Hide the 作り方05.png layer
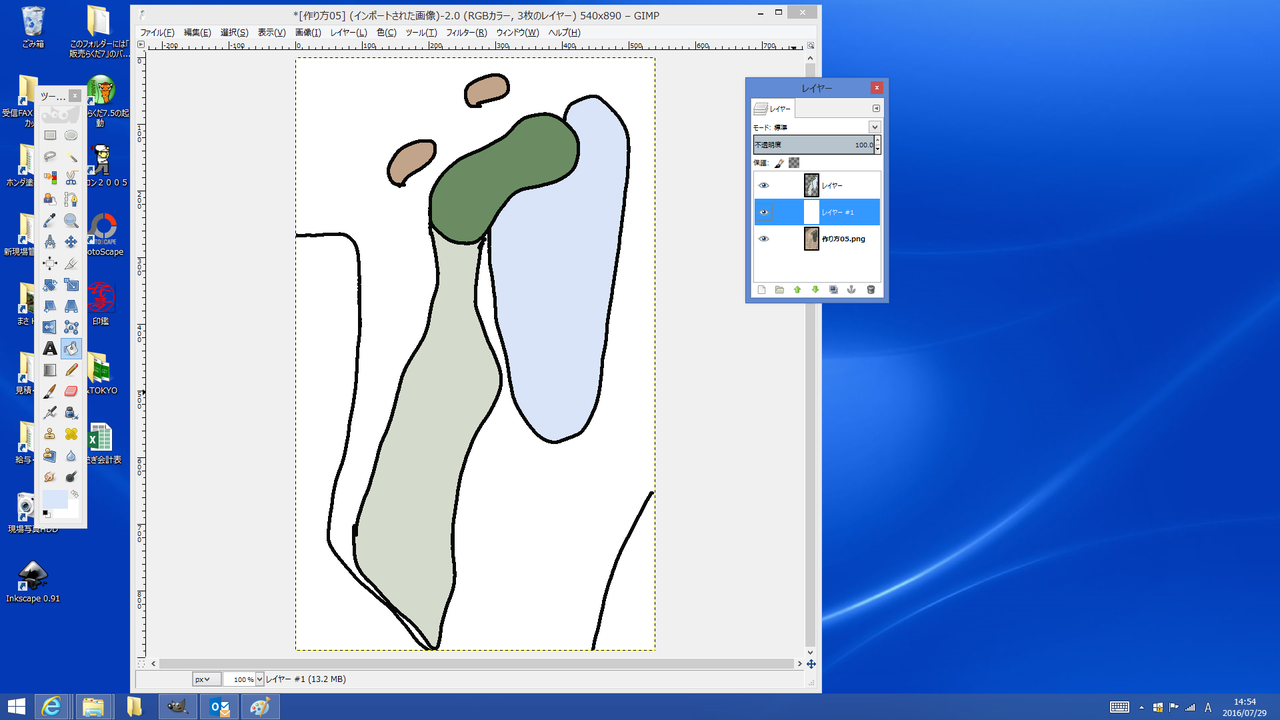Image resolution: width=1280 pixels, height=720 pixels. pos(764,239)
